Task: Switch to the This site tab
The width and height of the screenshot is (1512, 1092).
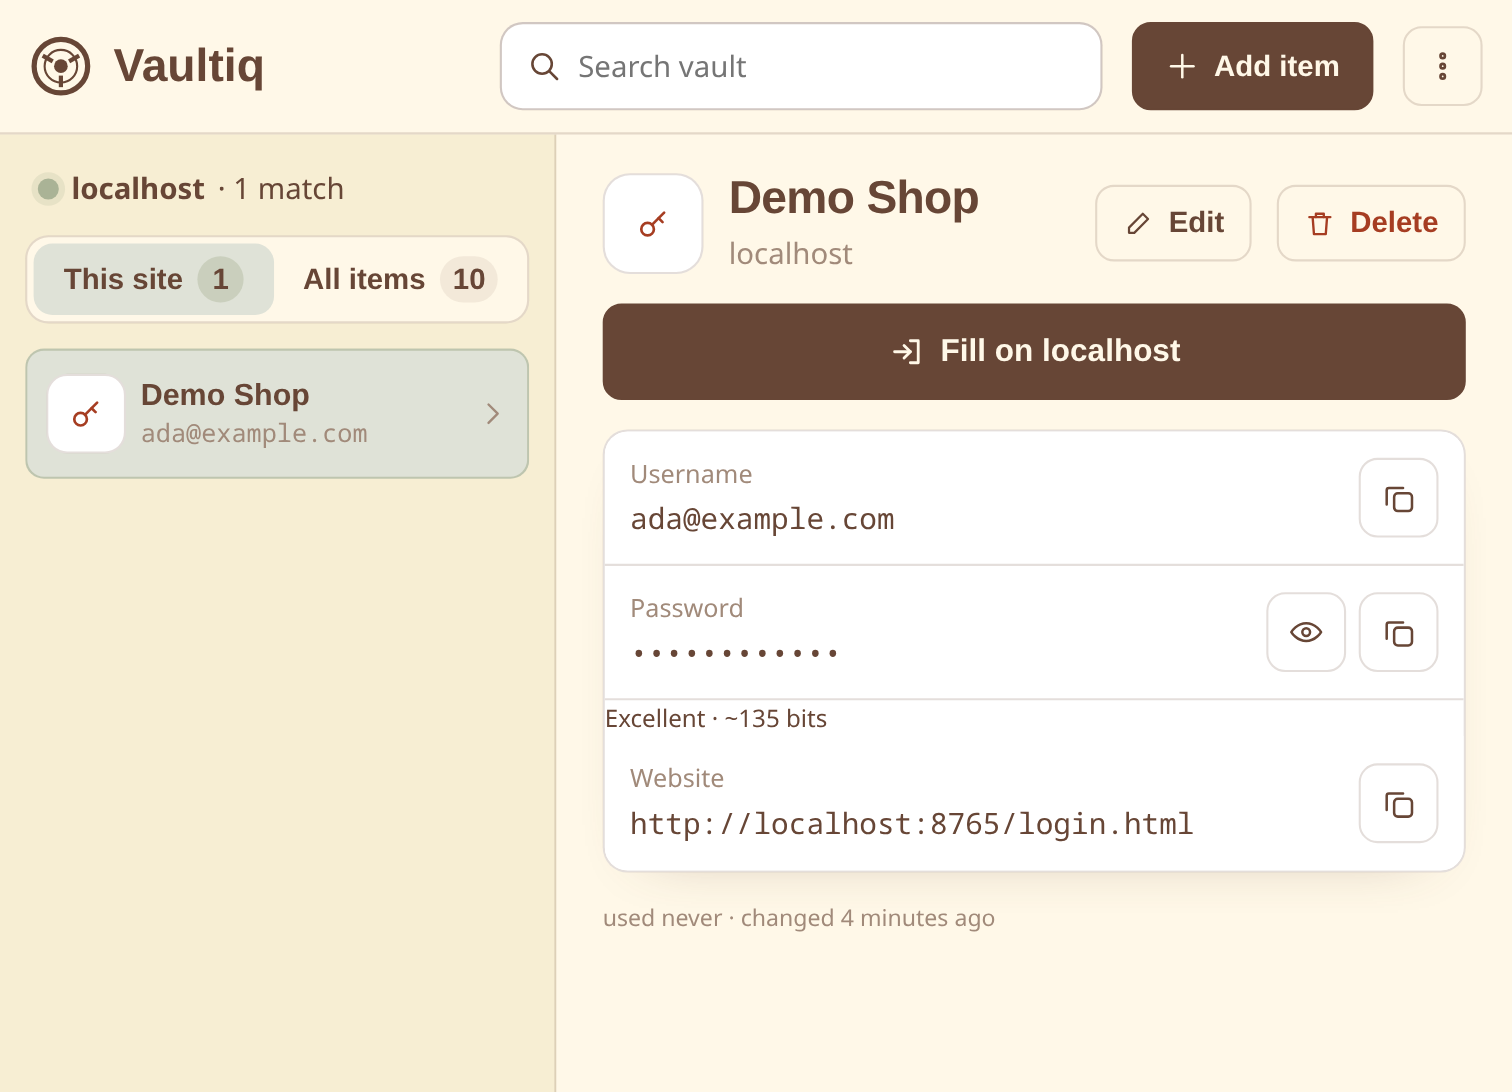Action: tap(154, 279)
